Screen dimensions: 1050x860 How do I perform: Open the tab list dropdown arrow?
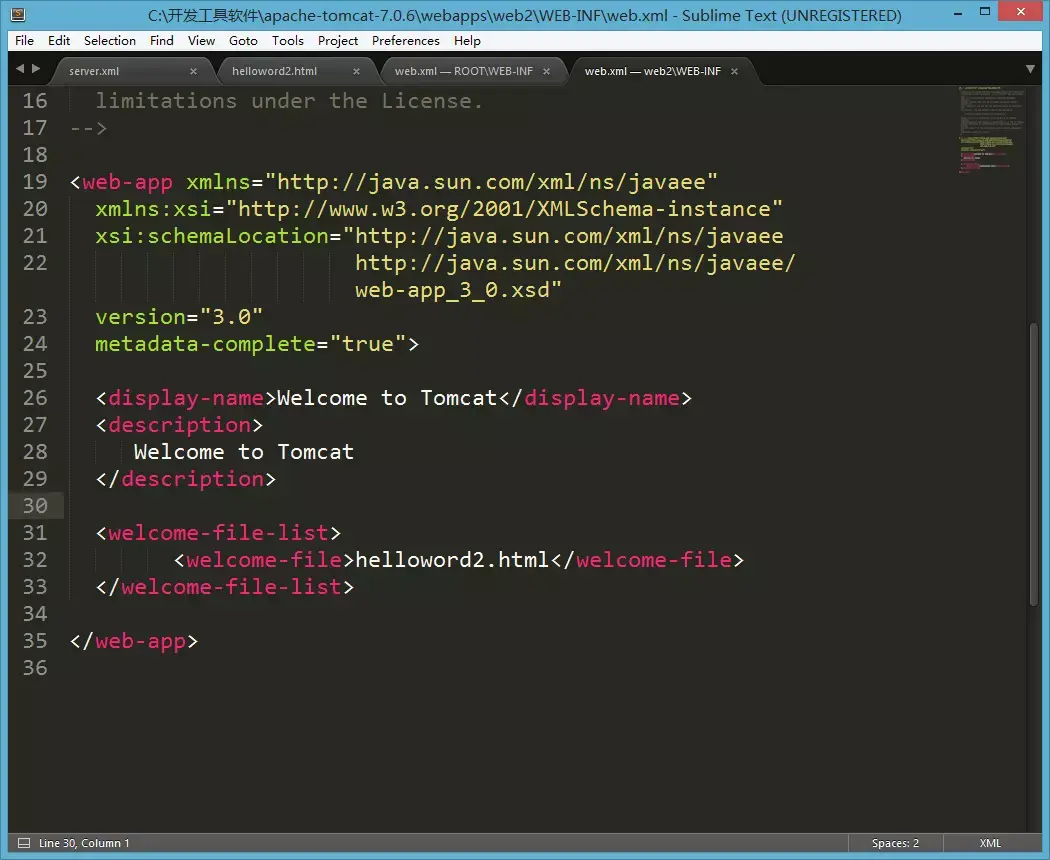coord(1031,69)
